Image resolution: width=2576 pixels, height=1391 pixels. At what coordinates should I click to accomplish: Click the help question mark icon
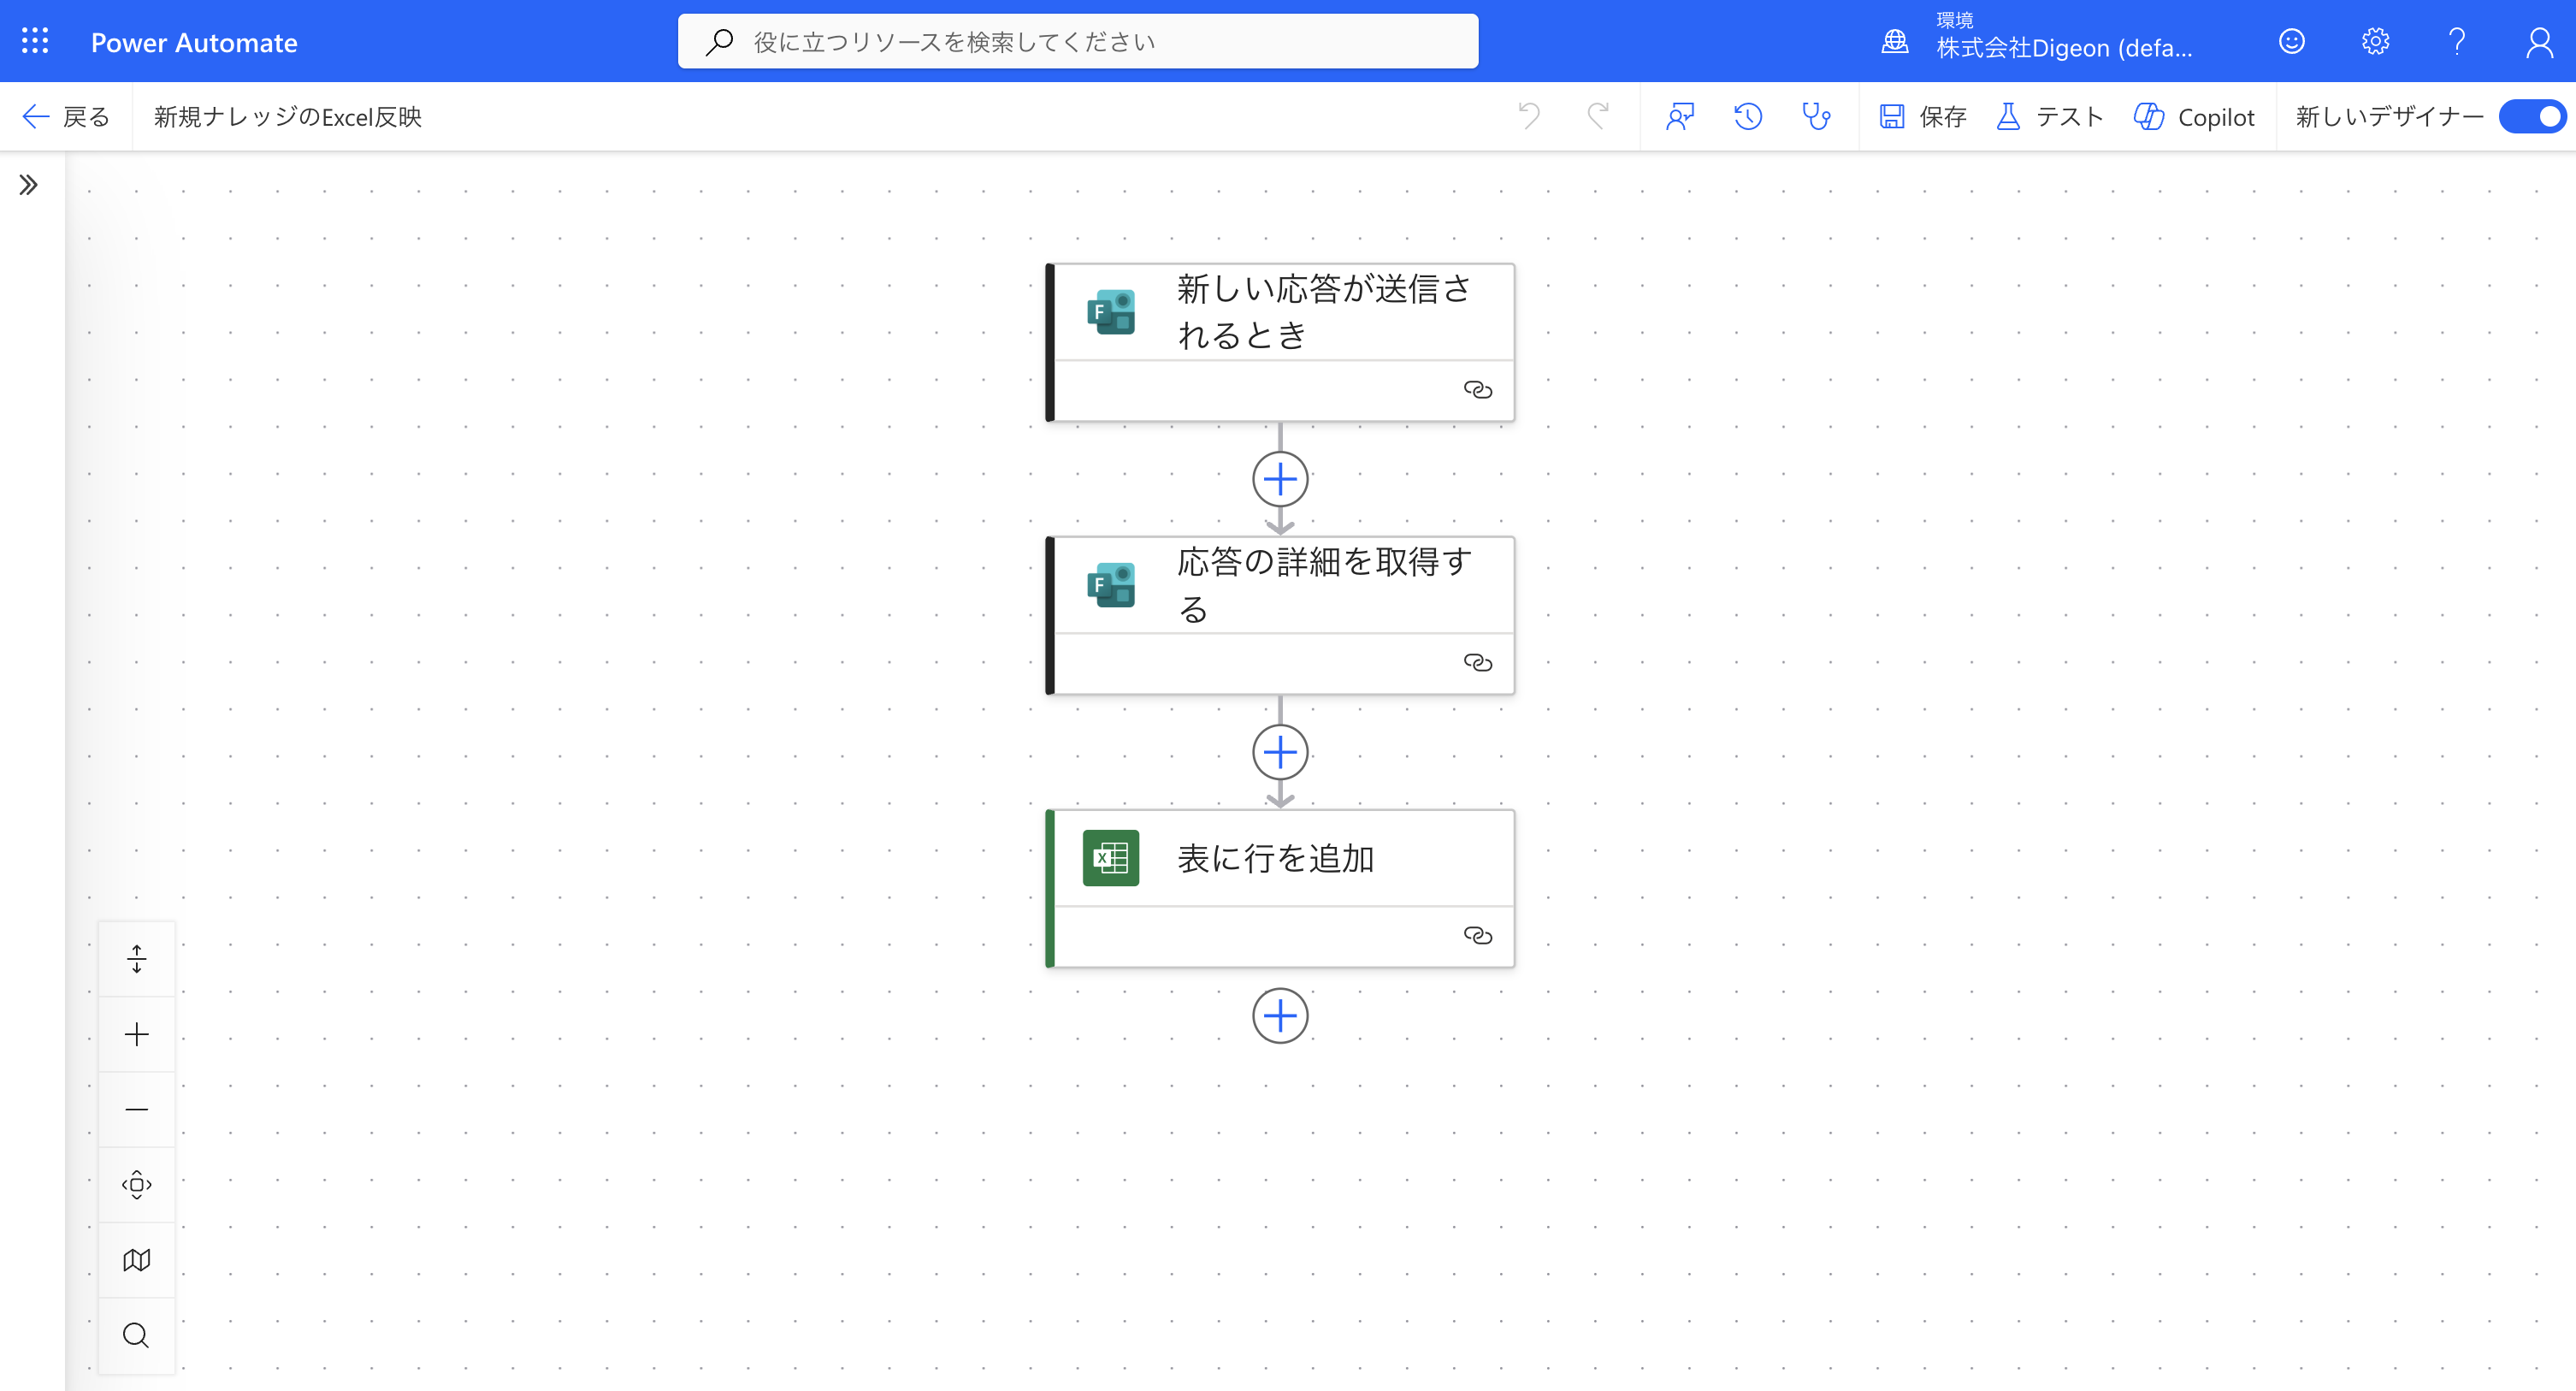[2457, 41]
